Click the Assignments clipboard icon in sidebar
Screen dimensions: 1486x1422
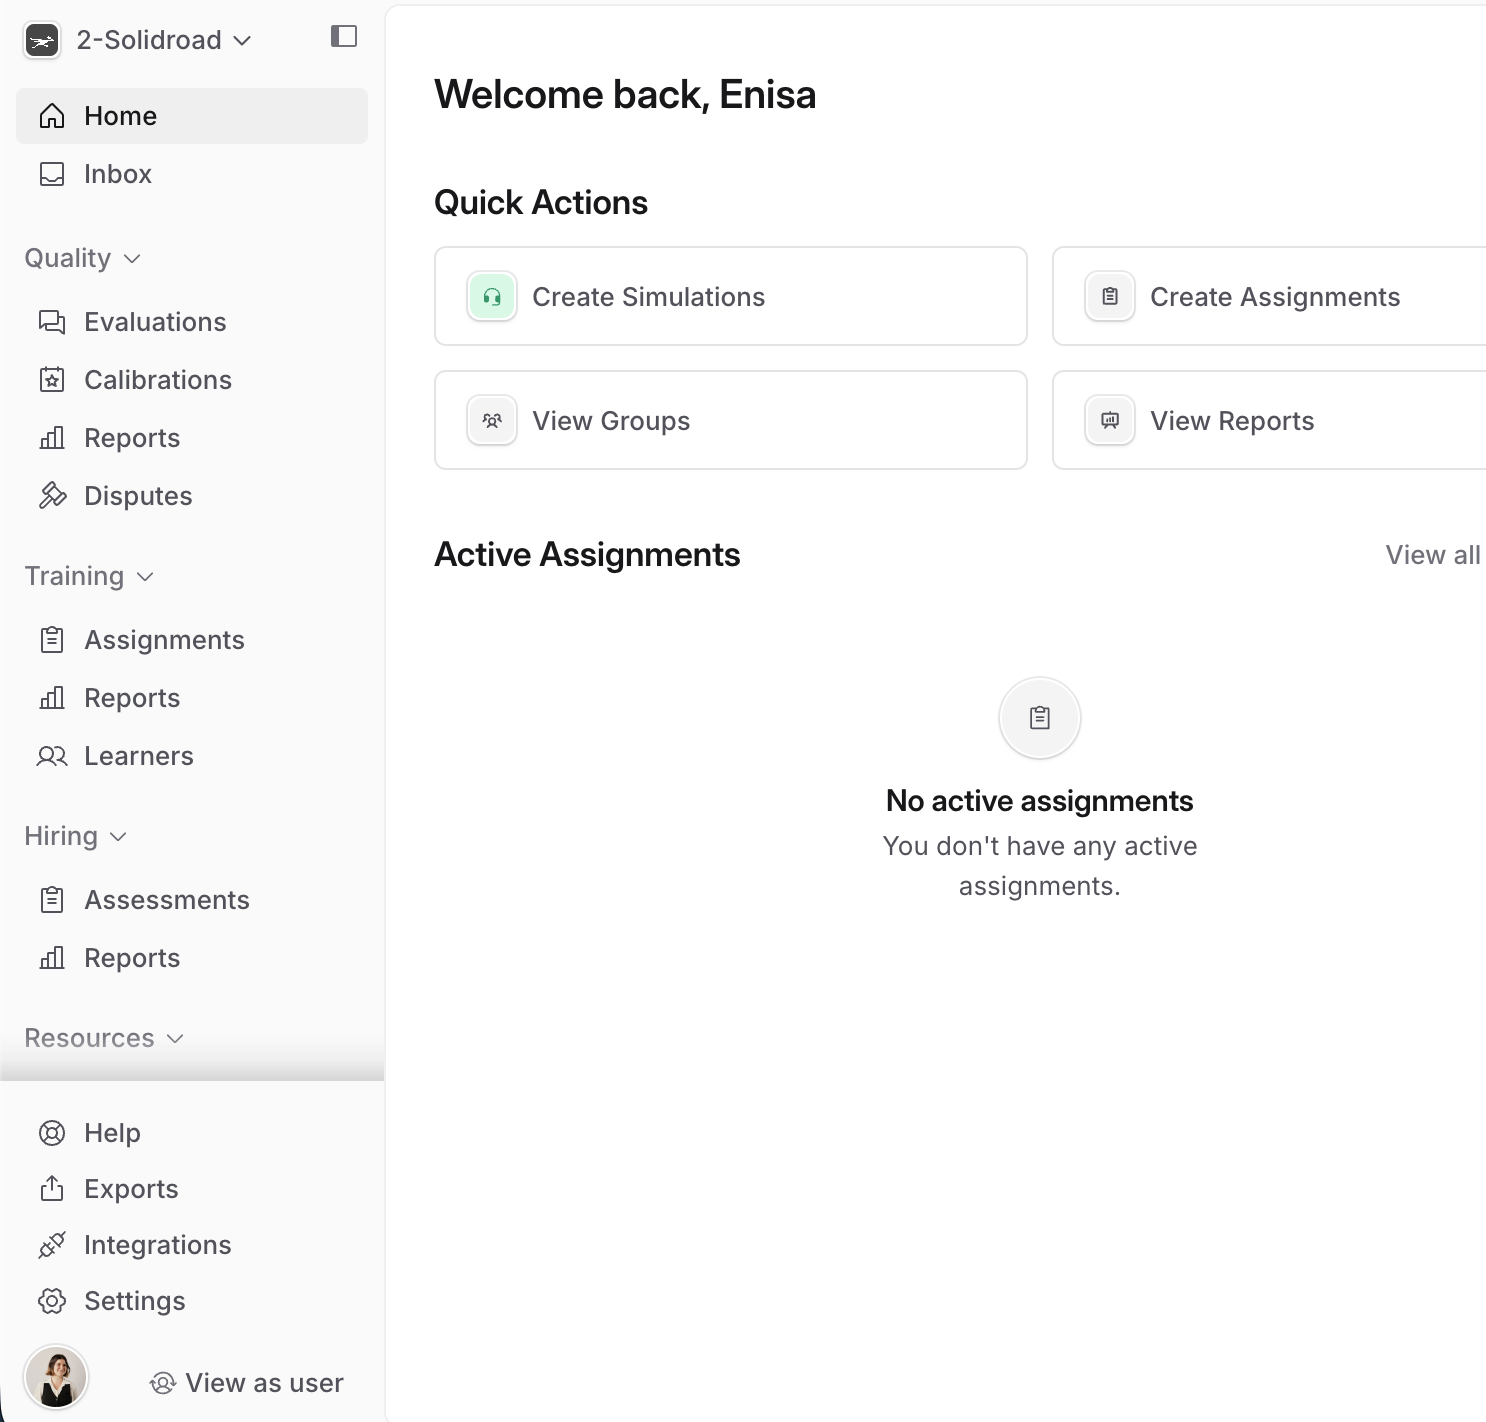tap(52, 640)
